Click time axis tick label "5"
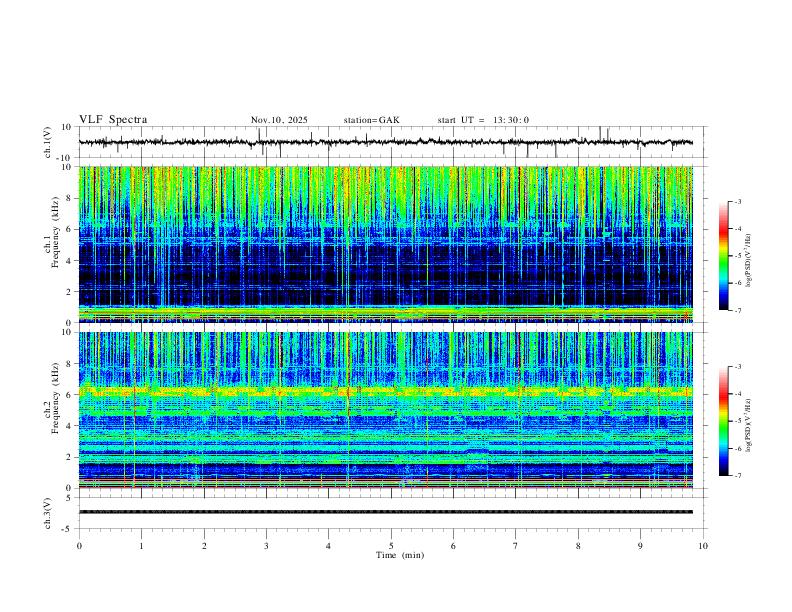The image size is (792, 612). coord(391,546)
